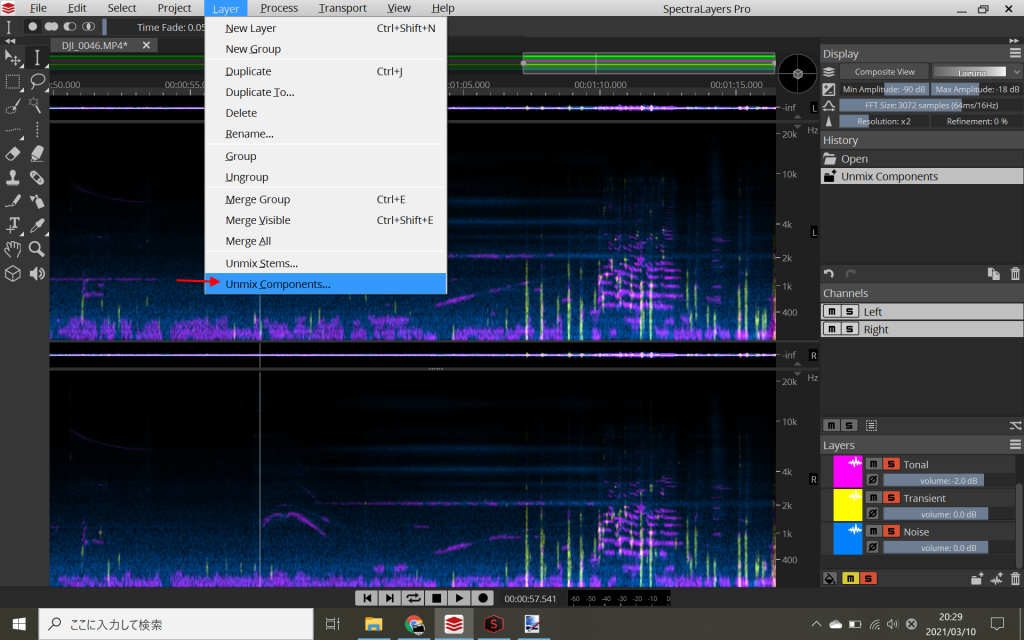Delete layer using Layers panel trash icon
This screenshot has height=640, width=1024.
point(1015,578)
